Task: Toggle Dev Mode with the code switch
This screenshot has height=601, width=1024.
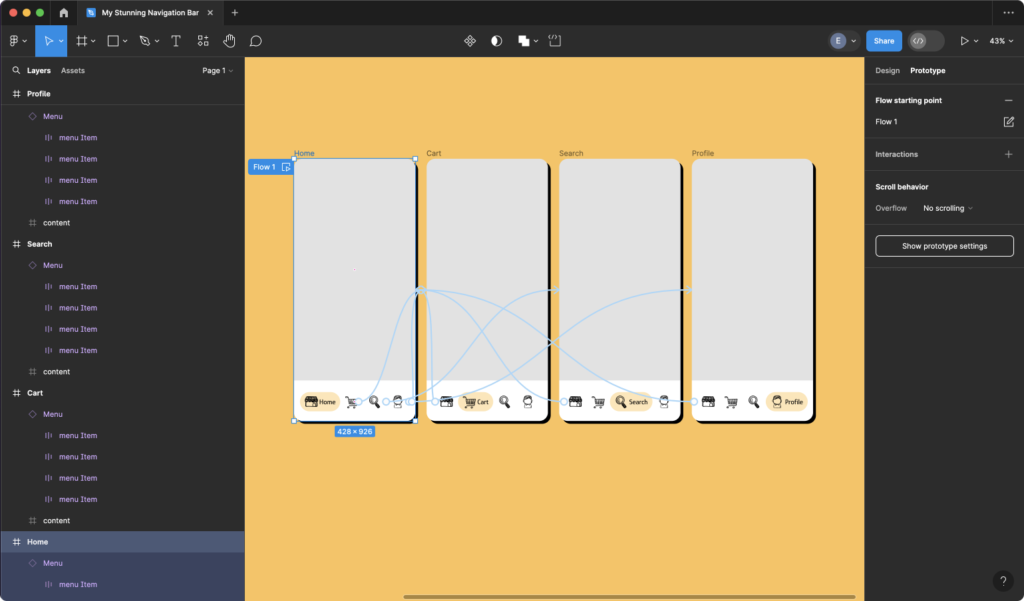Action: coord(920,41)
